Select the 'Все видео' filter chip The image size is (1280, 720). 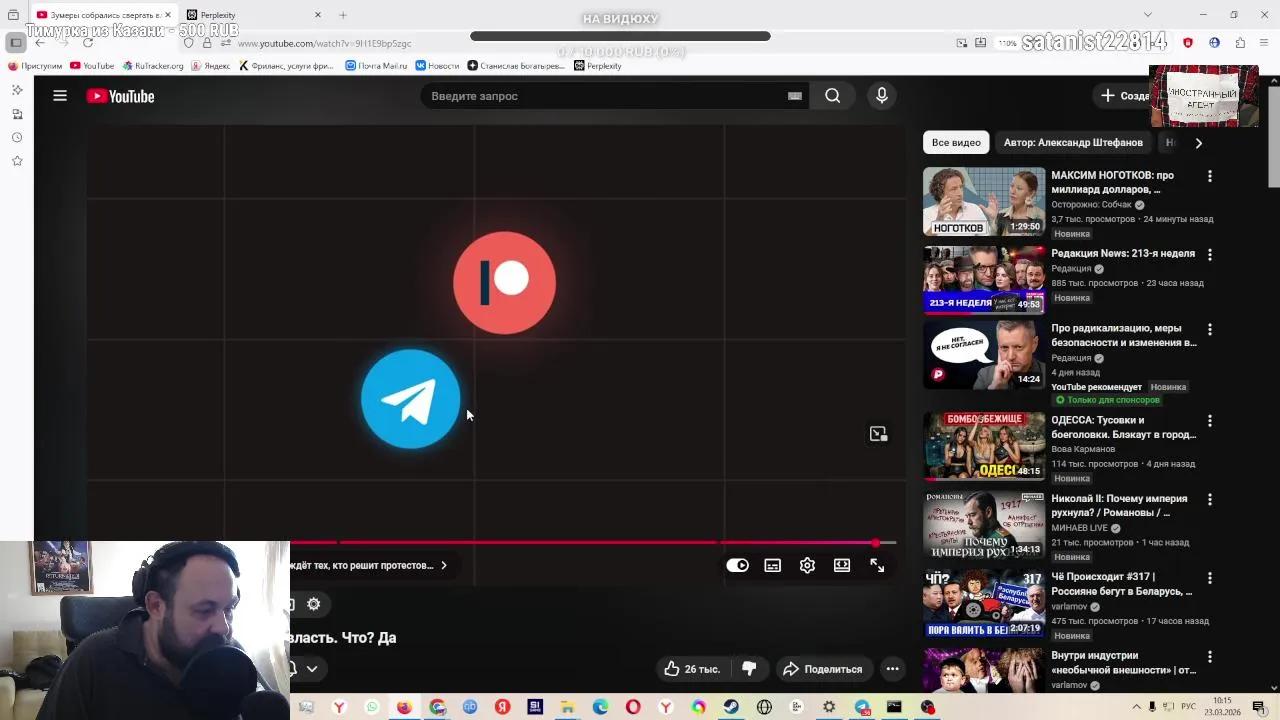click(956, 142)
